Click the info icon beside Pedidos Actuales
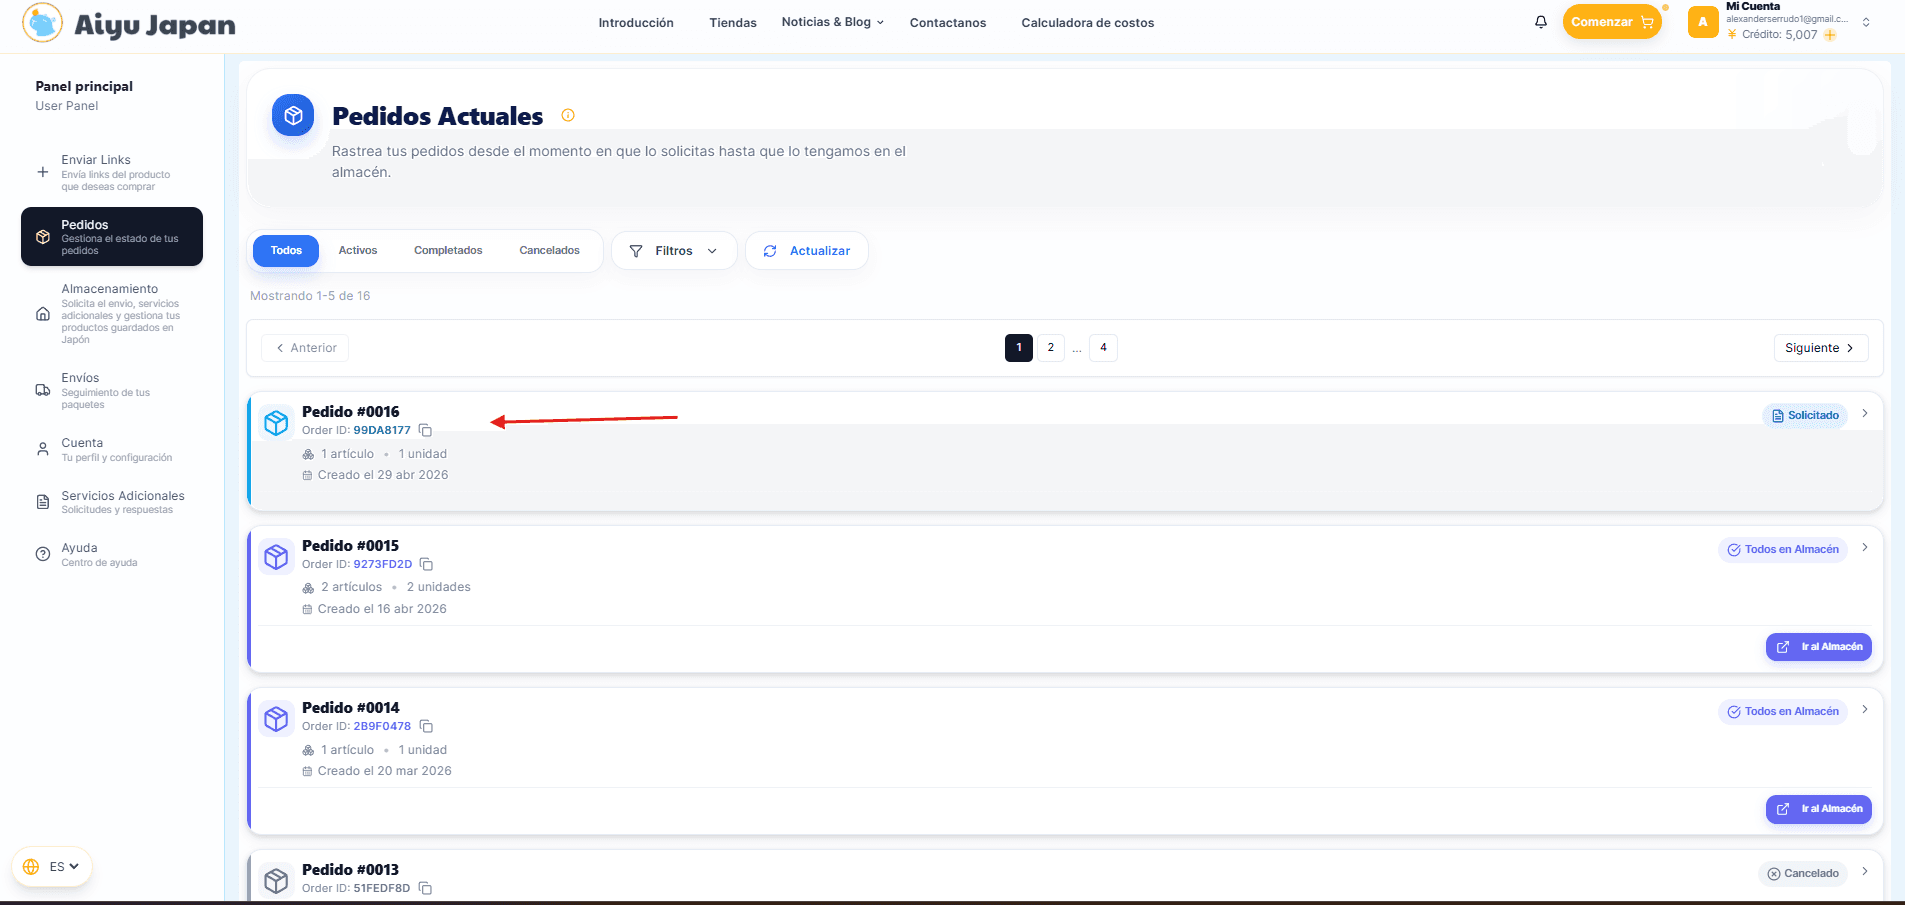This screenshot has width=1905, height=905. click(568, 115)
